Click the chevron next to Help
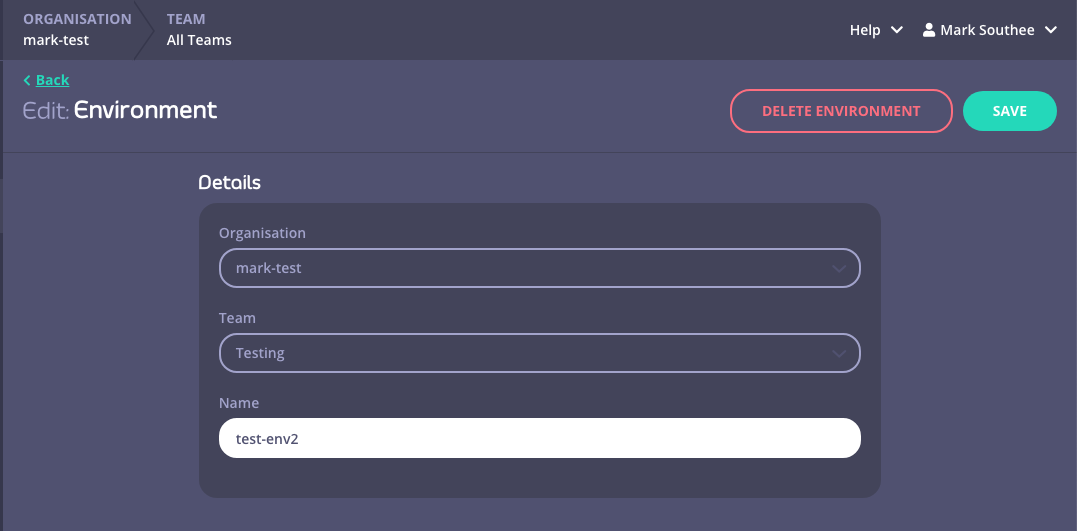This screenshot has height=531, width=1077. (897, 30)
